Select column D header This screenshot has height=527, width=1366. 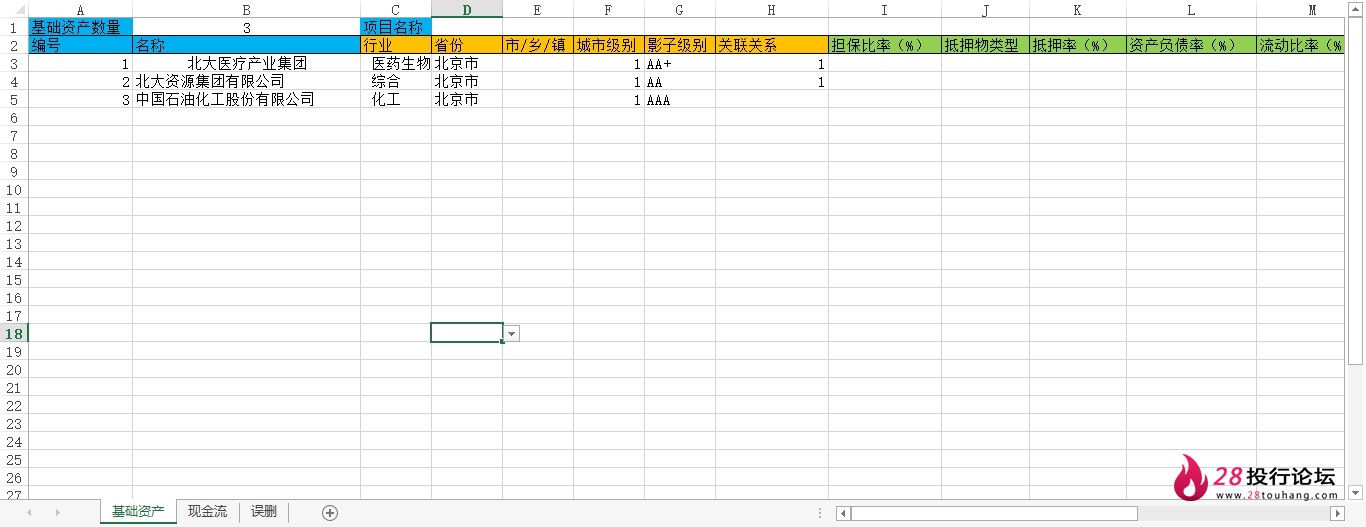[467, 10]
